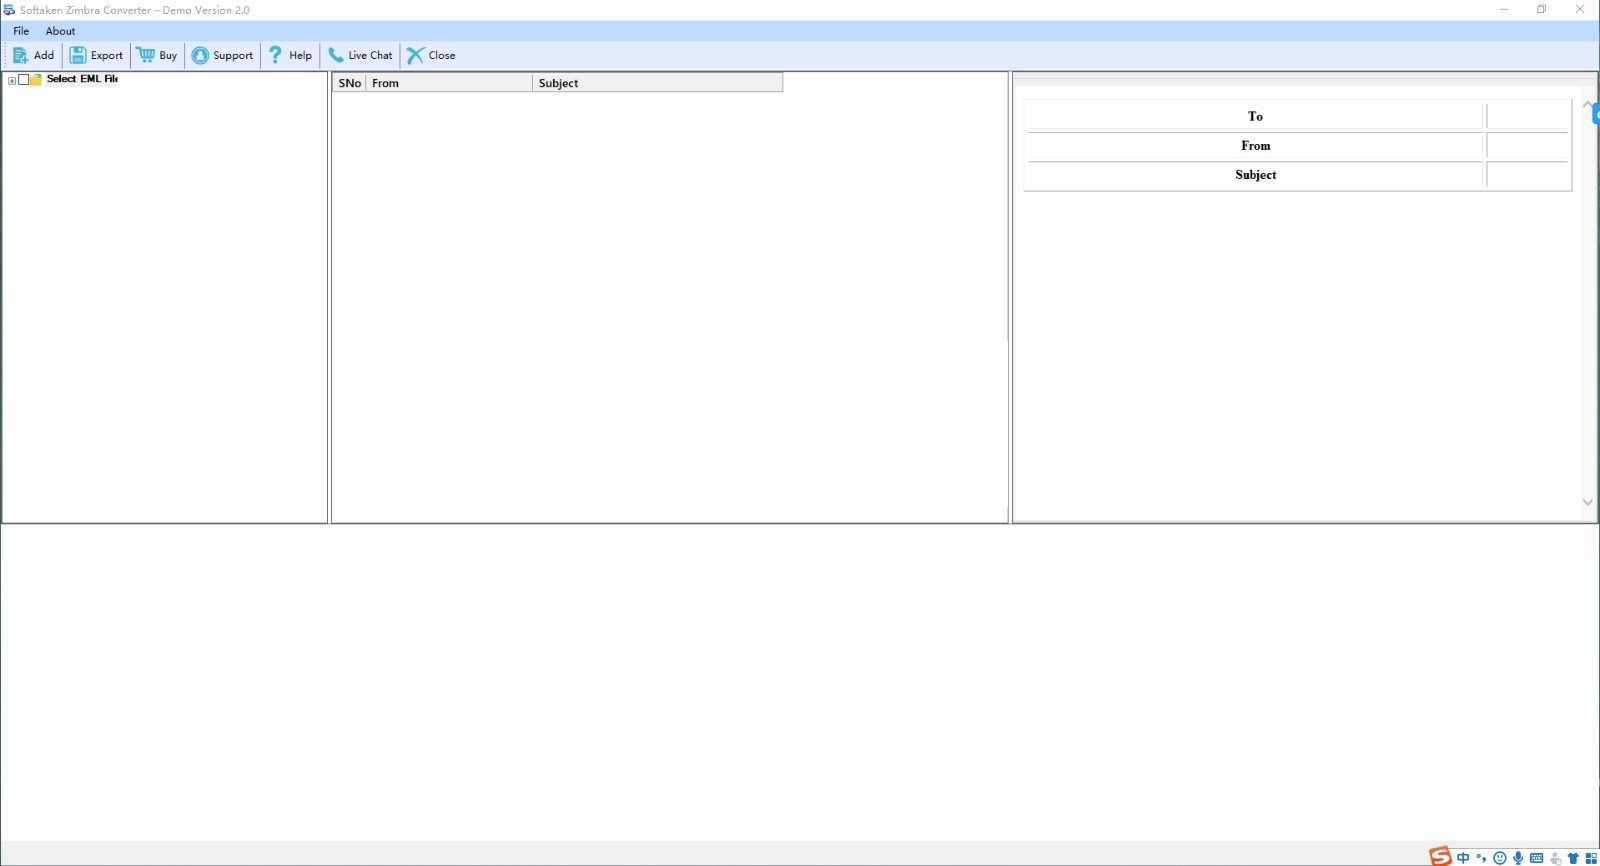This screenshot has height=866, width=1600.
Task: Minimize the Softaken Zimbra Converter window
Action: [x=1503, y=9]
